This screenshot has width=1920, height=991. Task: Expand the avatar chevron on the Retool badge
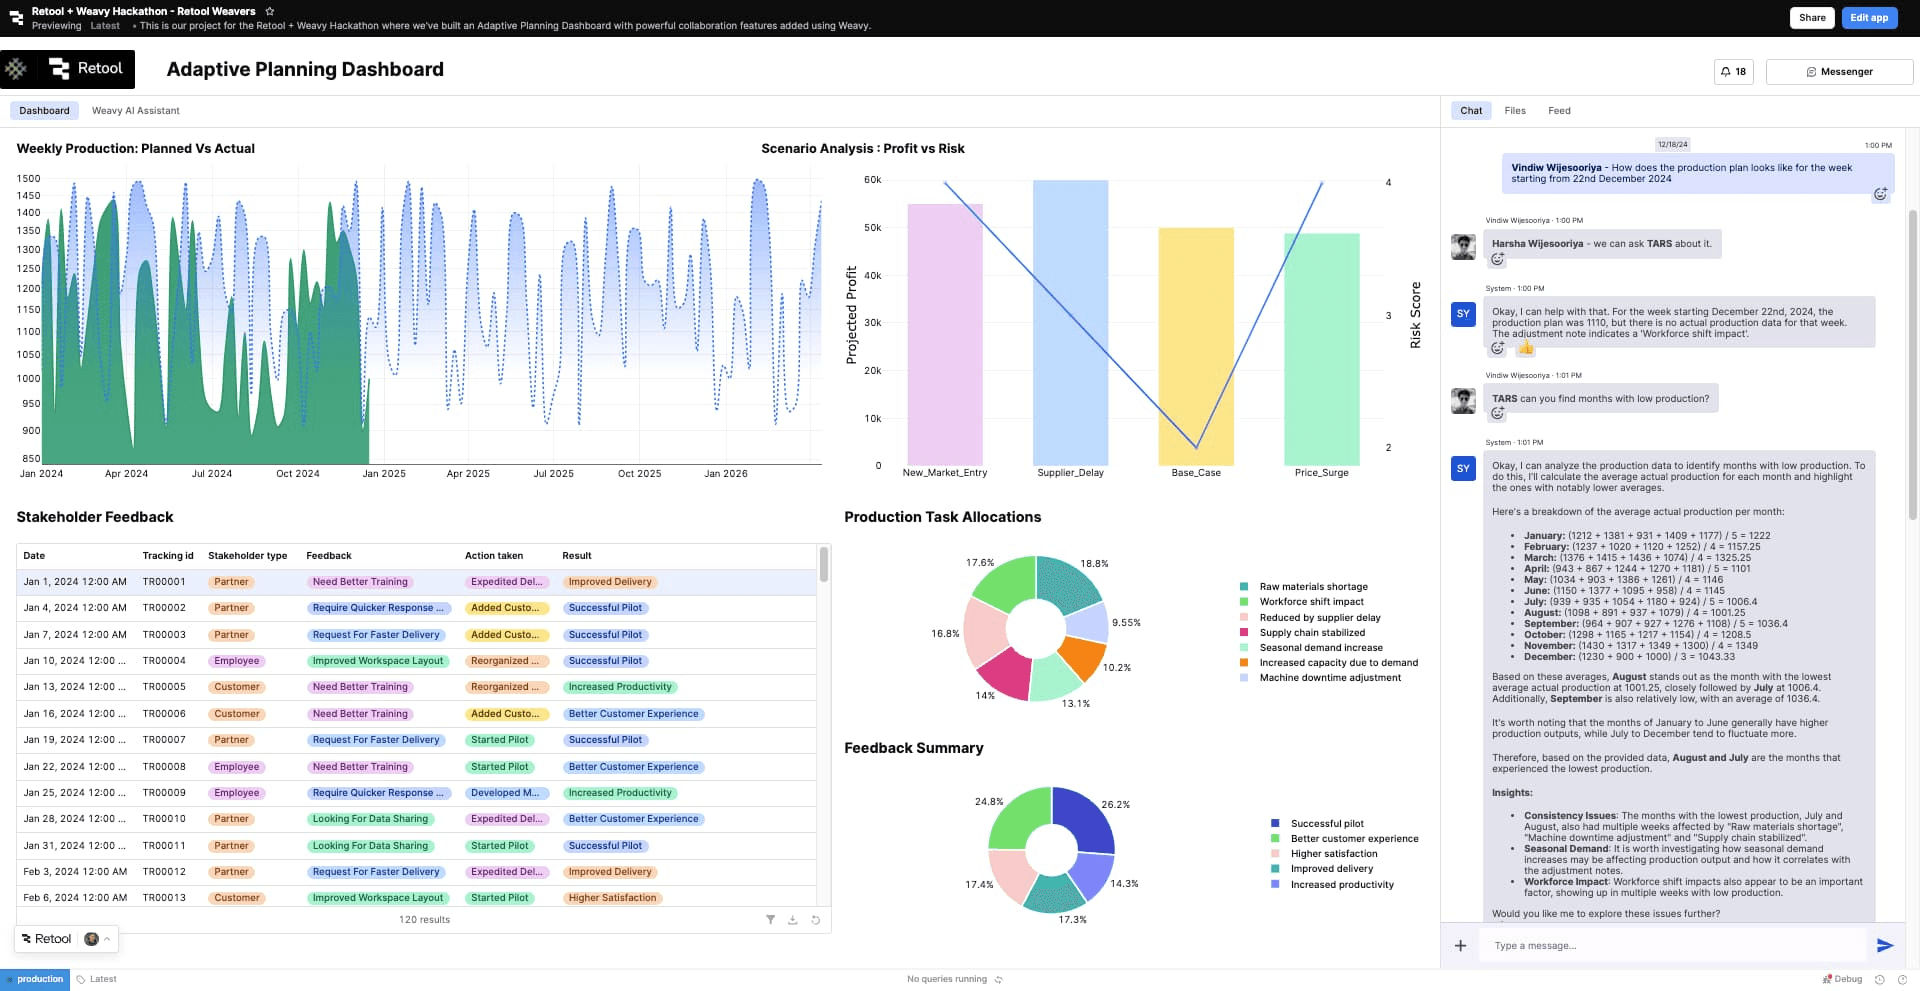pos(105,939)
